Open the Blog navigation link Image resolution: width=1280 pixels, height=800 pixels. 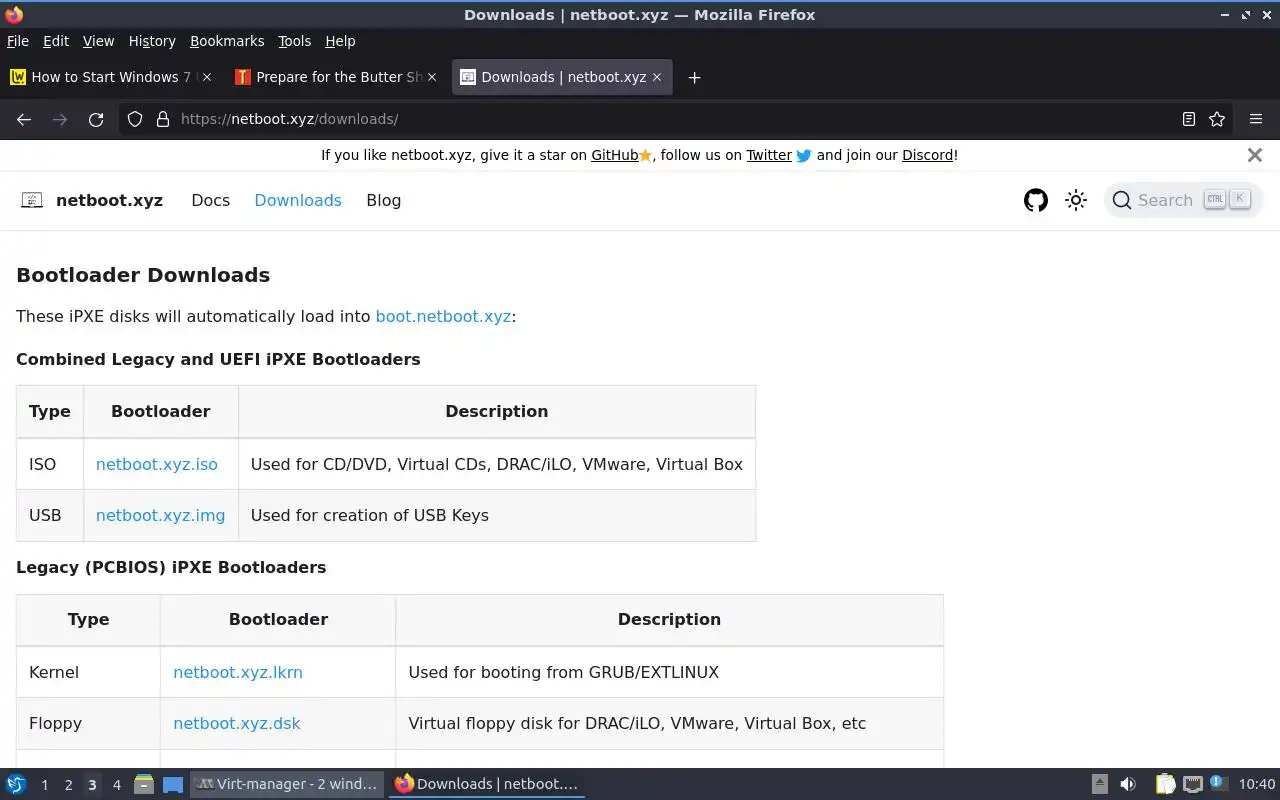click(384, 200)
